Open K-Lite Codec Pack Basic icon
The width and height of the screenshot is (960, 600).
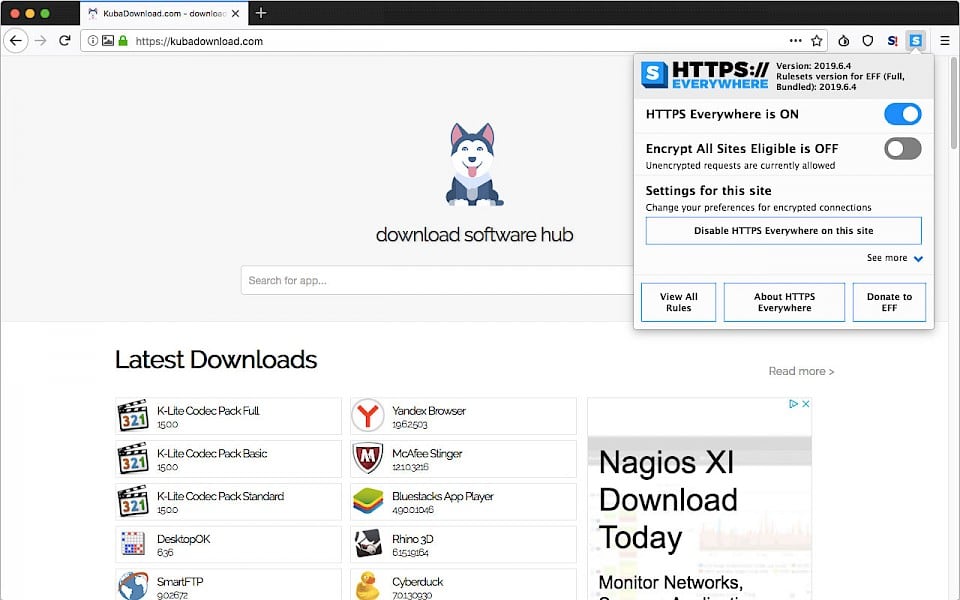pos(133,459)
